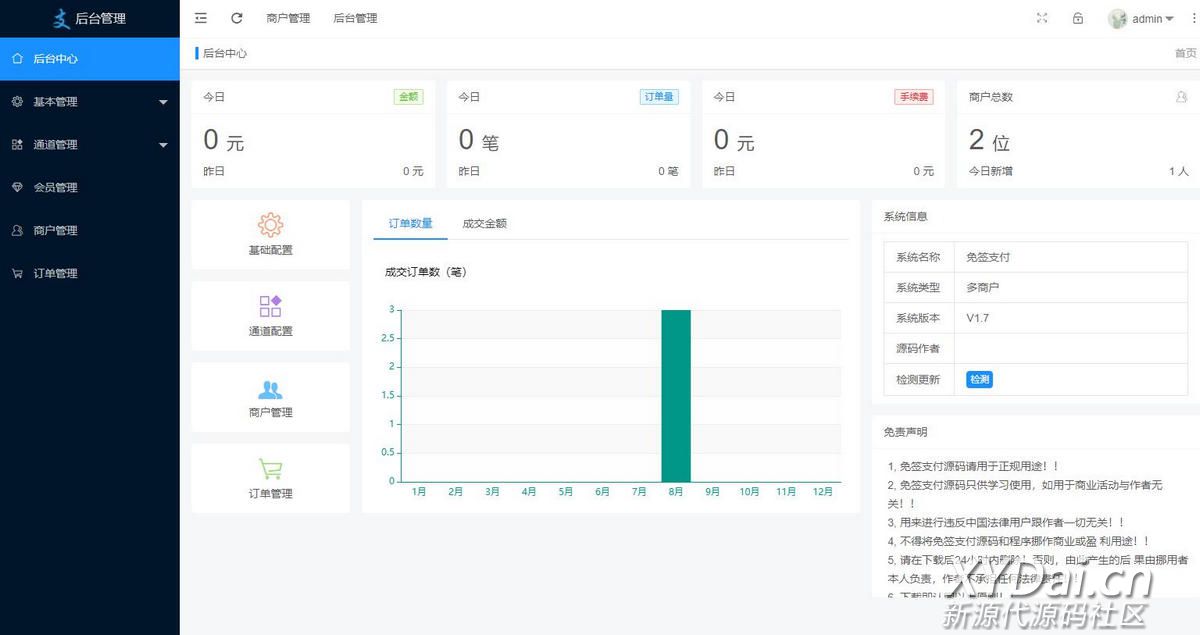Screen dimensions: 1200x635
Task: Click the admin username text
Action: pyautogui.click(x=1147, y=19)
